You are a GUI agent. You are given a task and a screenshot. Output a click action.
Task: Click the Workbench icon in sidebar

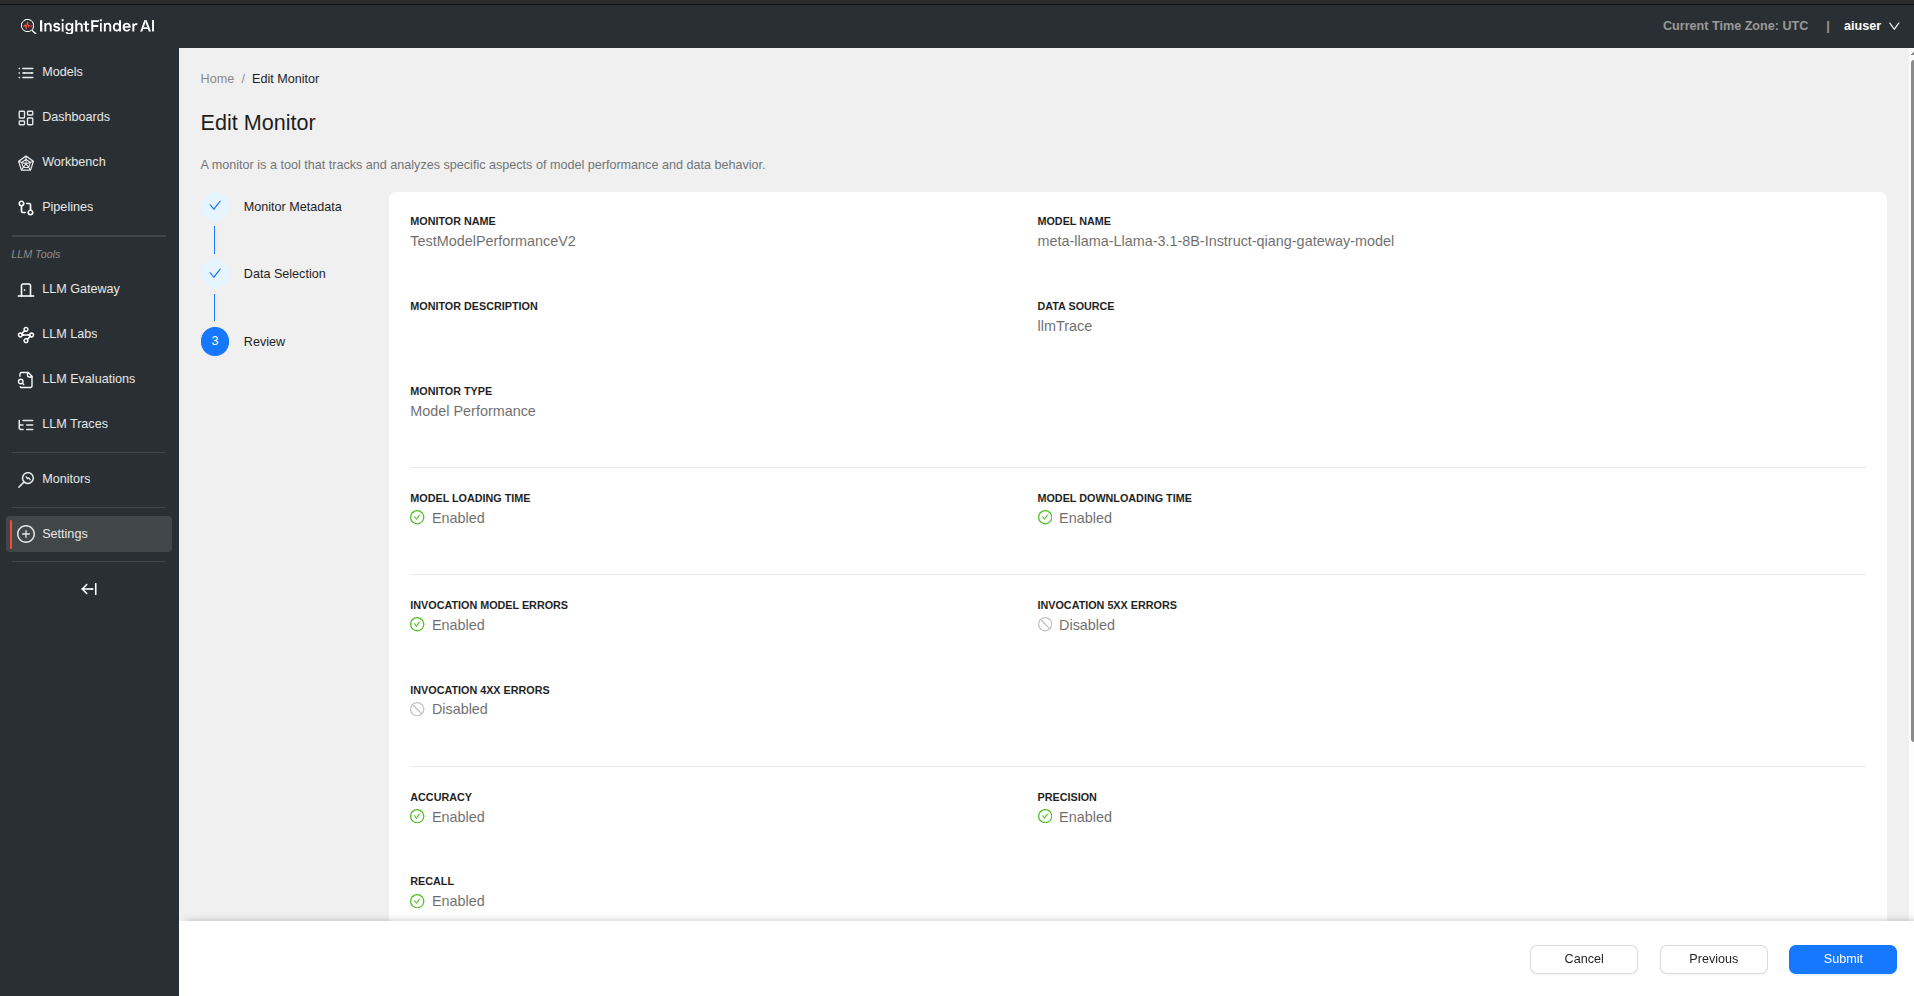click(26, 163)
